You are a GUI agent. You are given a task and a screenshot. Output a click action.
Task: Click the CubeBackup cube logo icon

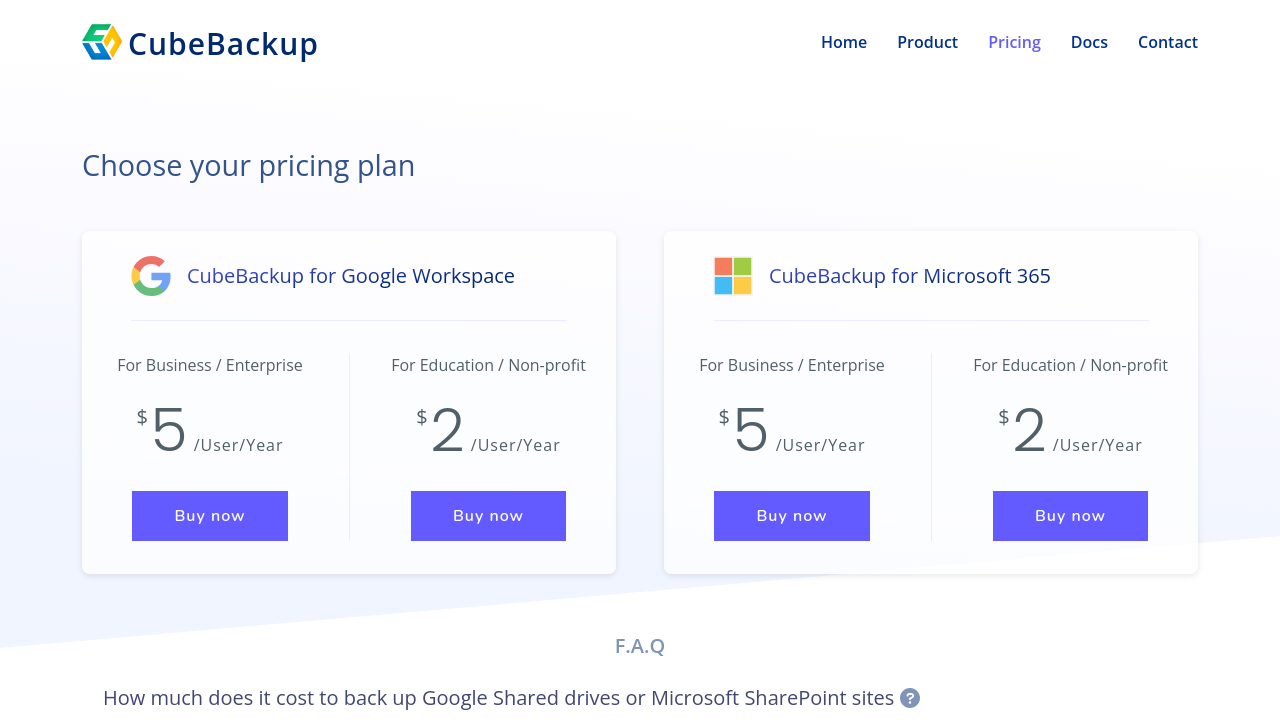pyautogui.click(x=102, y=42)
